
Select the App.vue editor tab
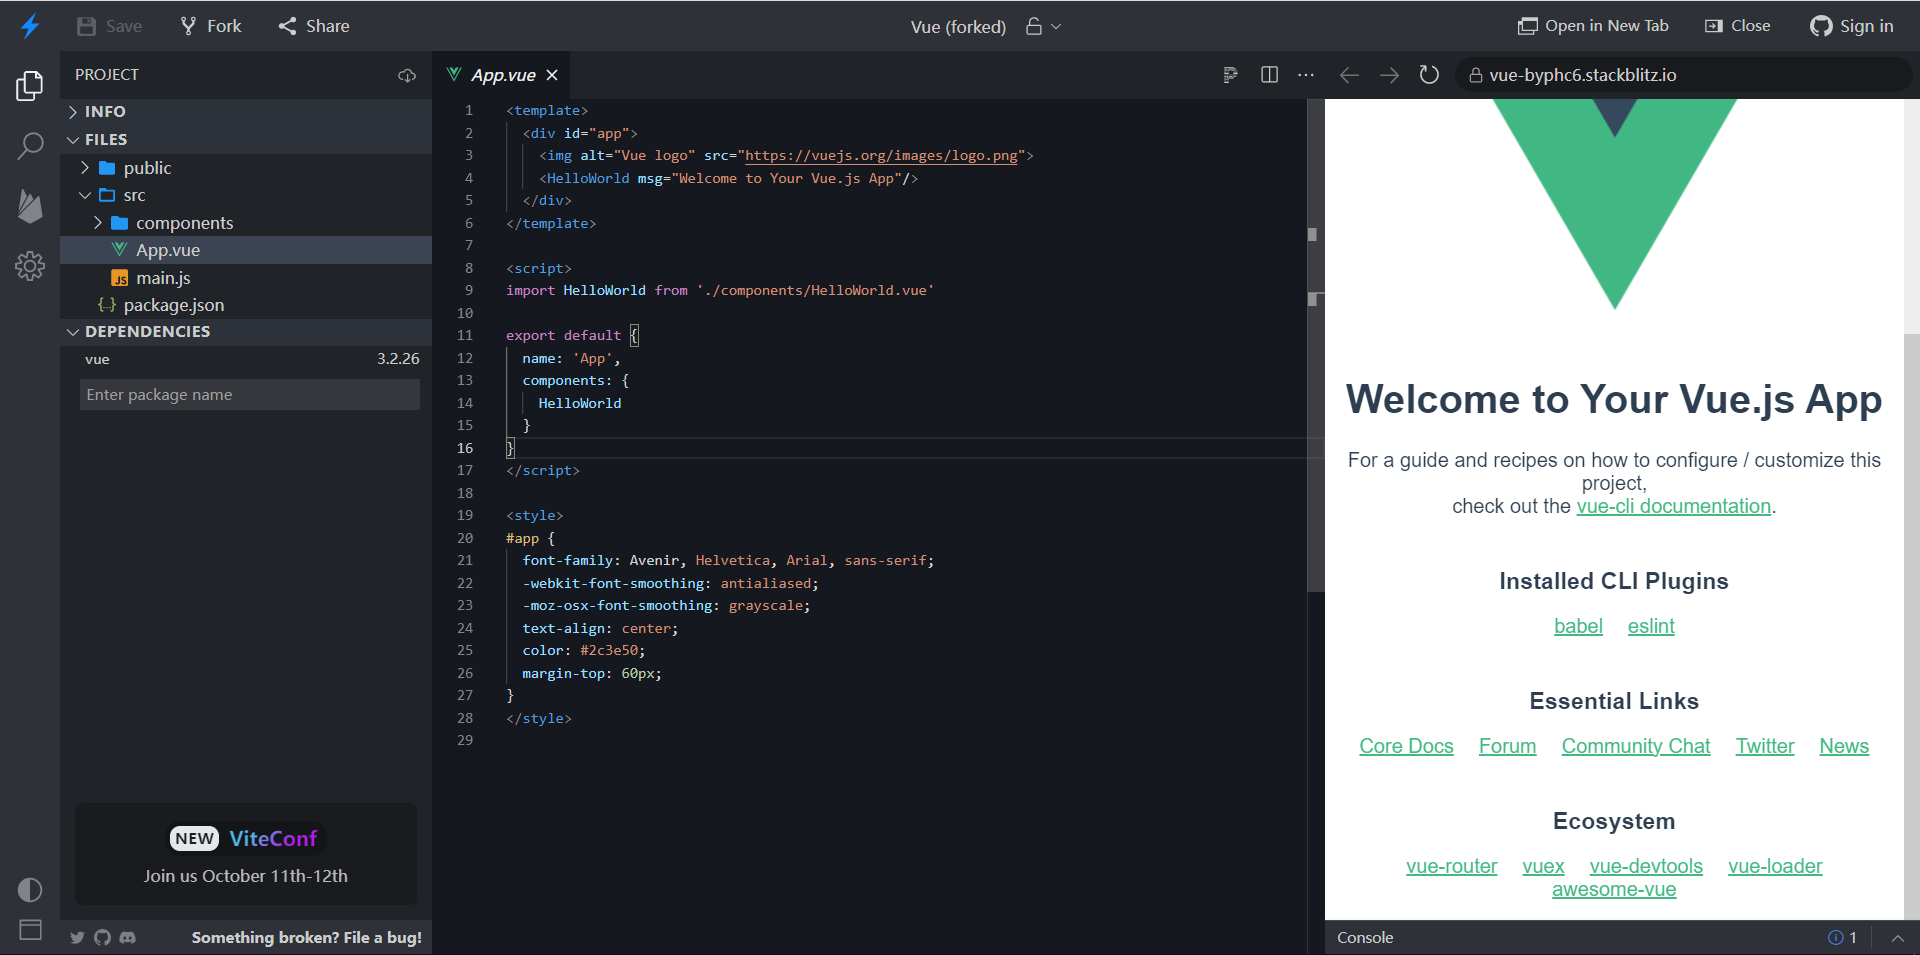(503, 75)
